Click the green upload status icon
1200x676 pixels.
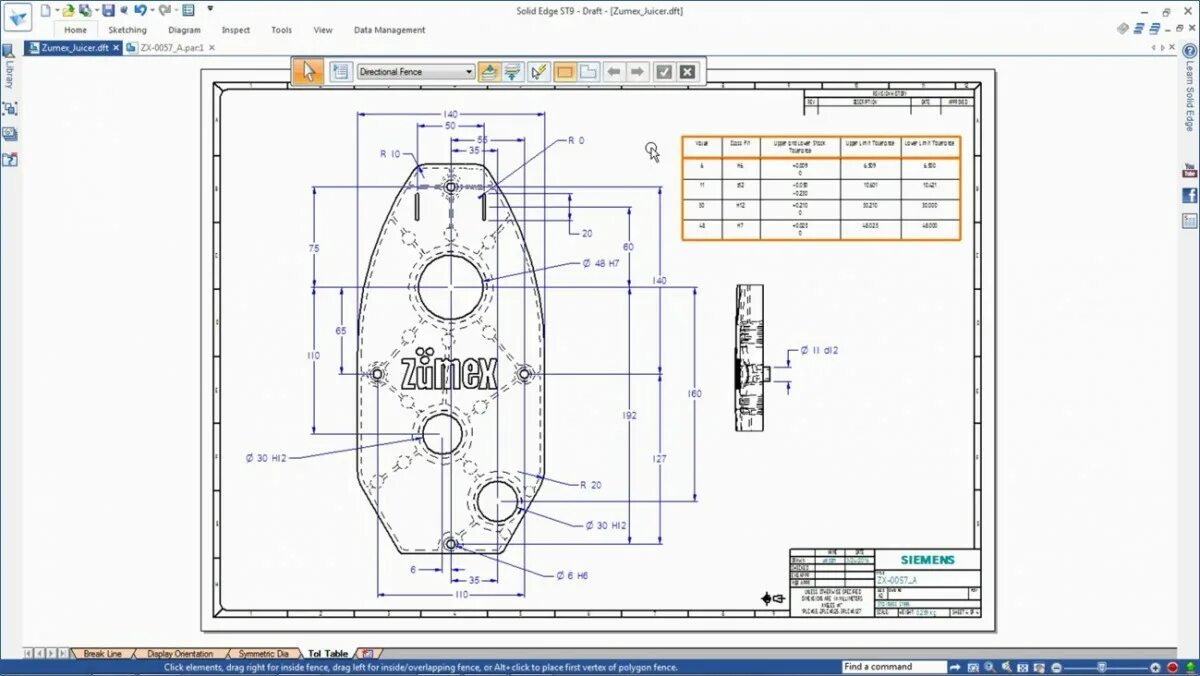1190,667
